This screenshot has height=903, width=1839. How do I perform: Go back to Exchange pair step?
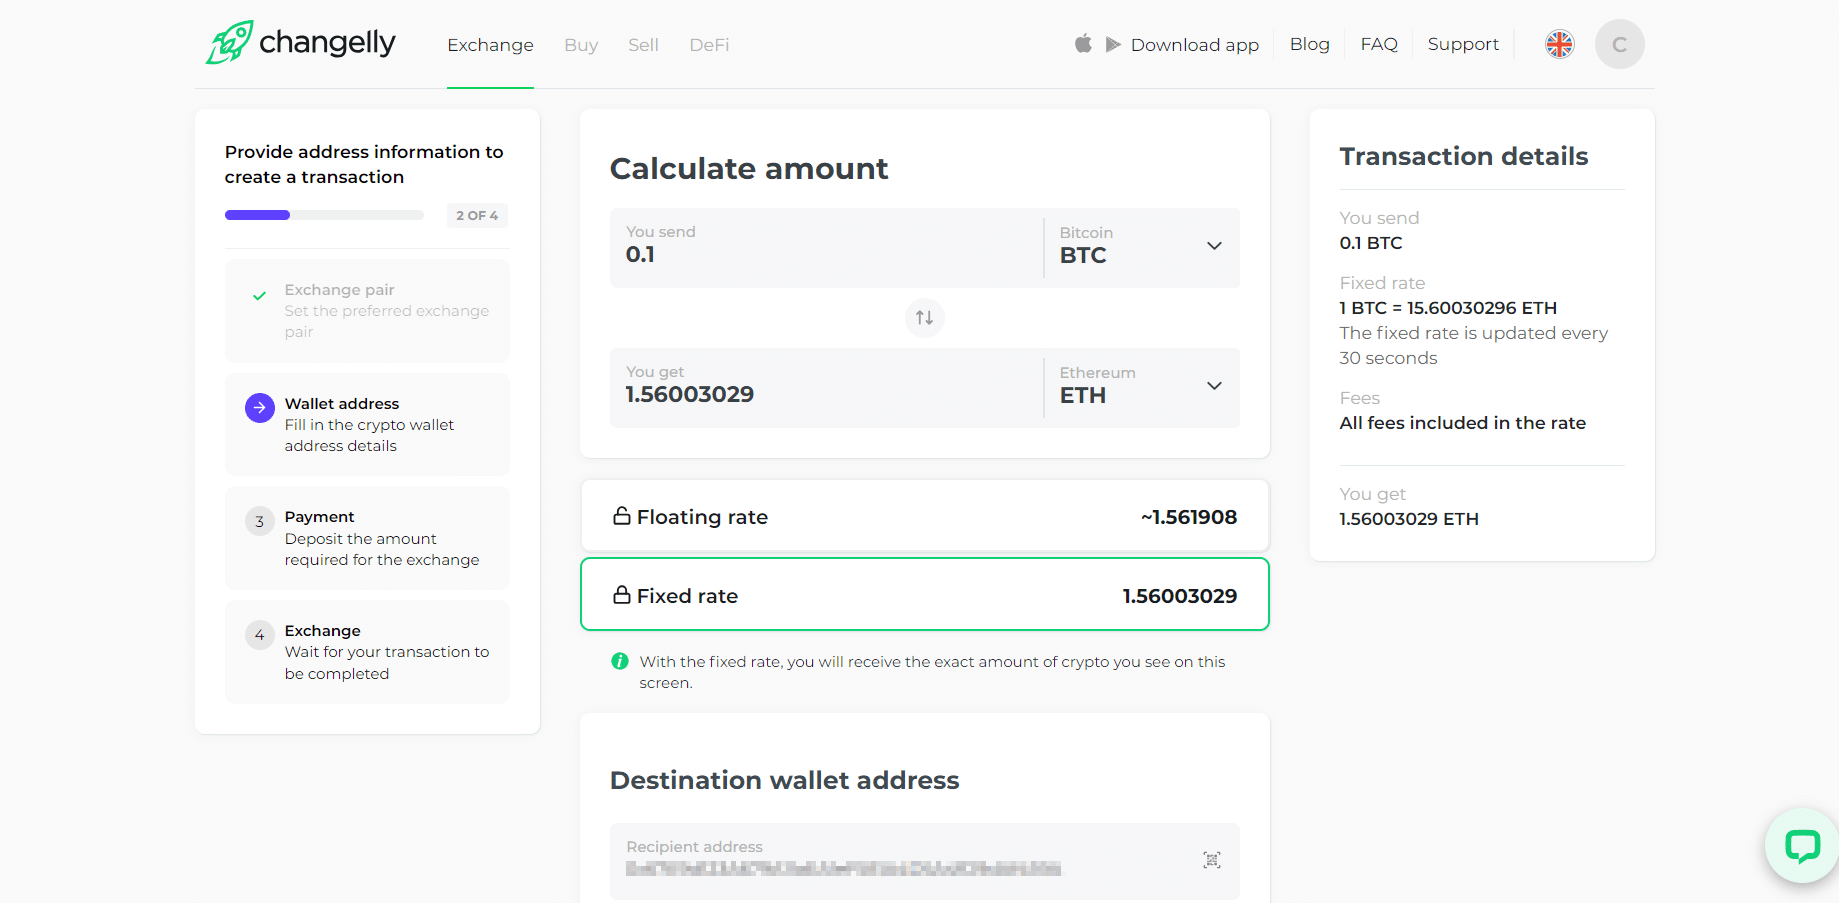click(367, 311)
